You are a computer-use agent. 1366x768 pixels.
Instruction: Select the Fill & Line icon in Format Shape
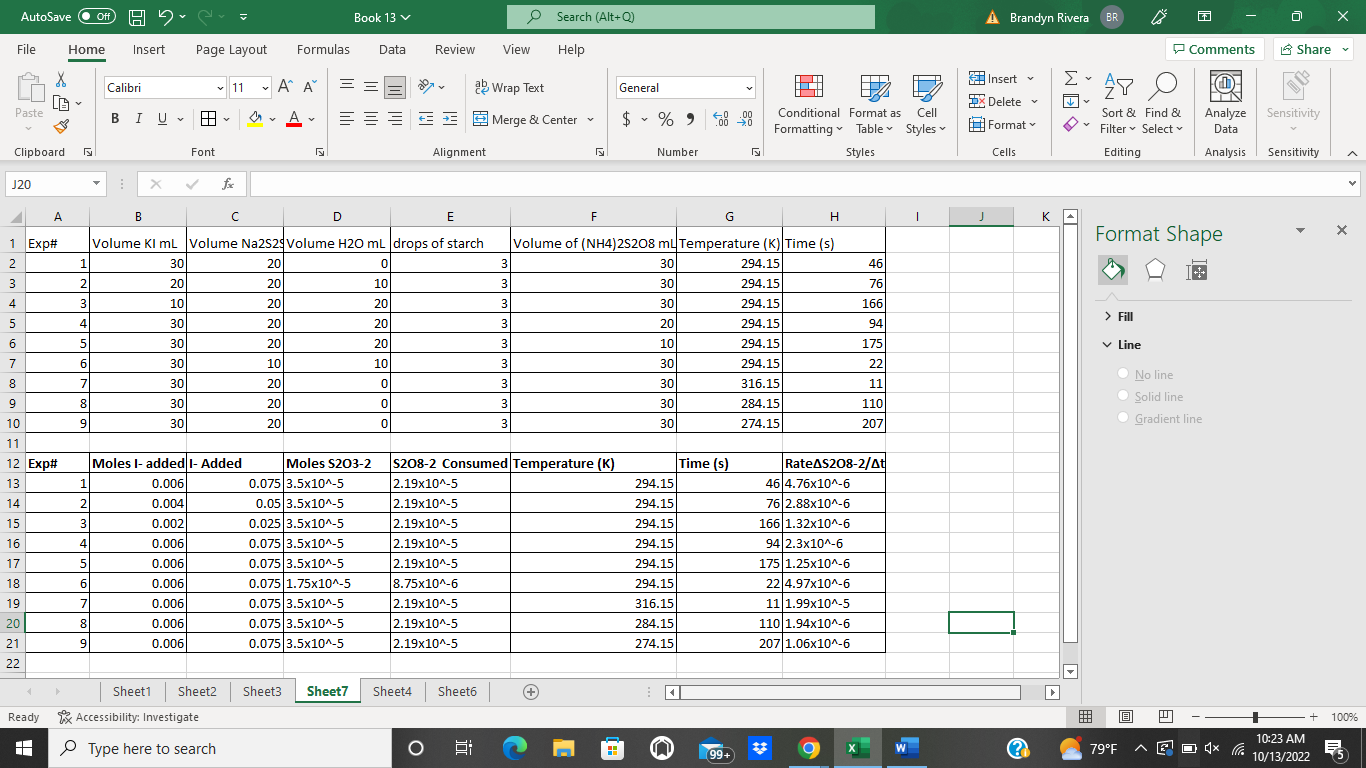point(1113,270)
